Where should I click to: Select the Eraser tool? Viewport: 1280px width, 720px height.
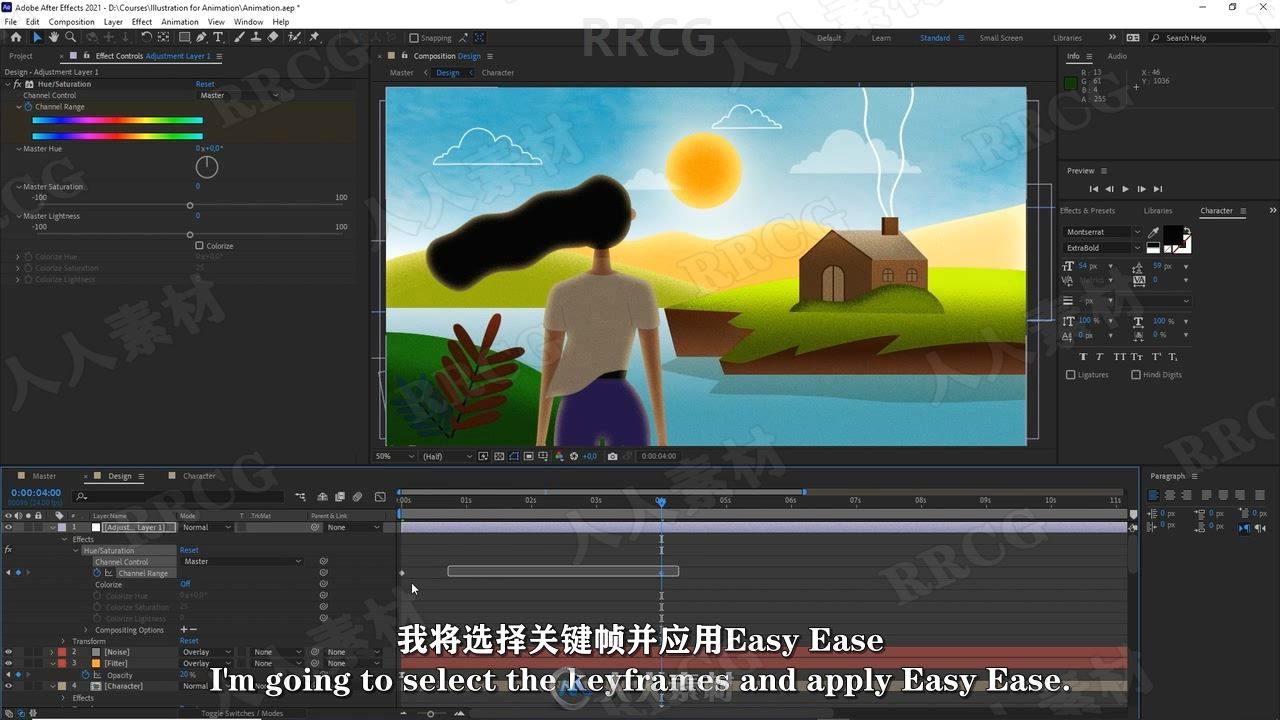[x=273, y=37]
